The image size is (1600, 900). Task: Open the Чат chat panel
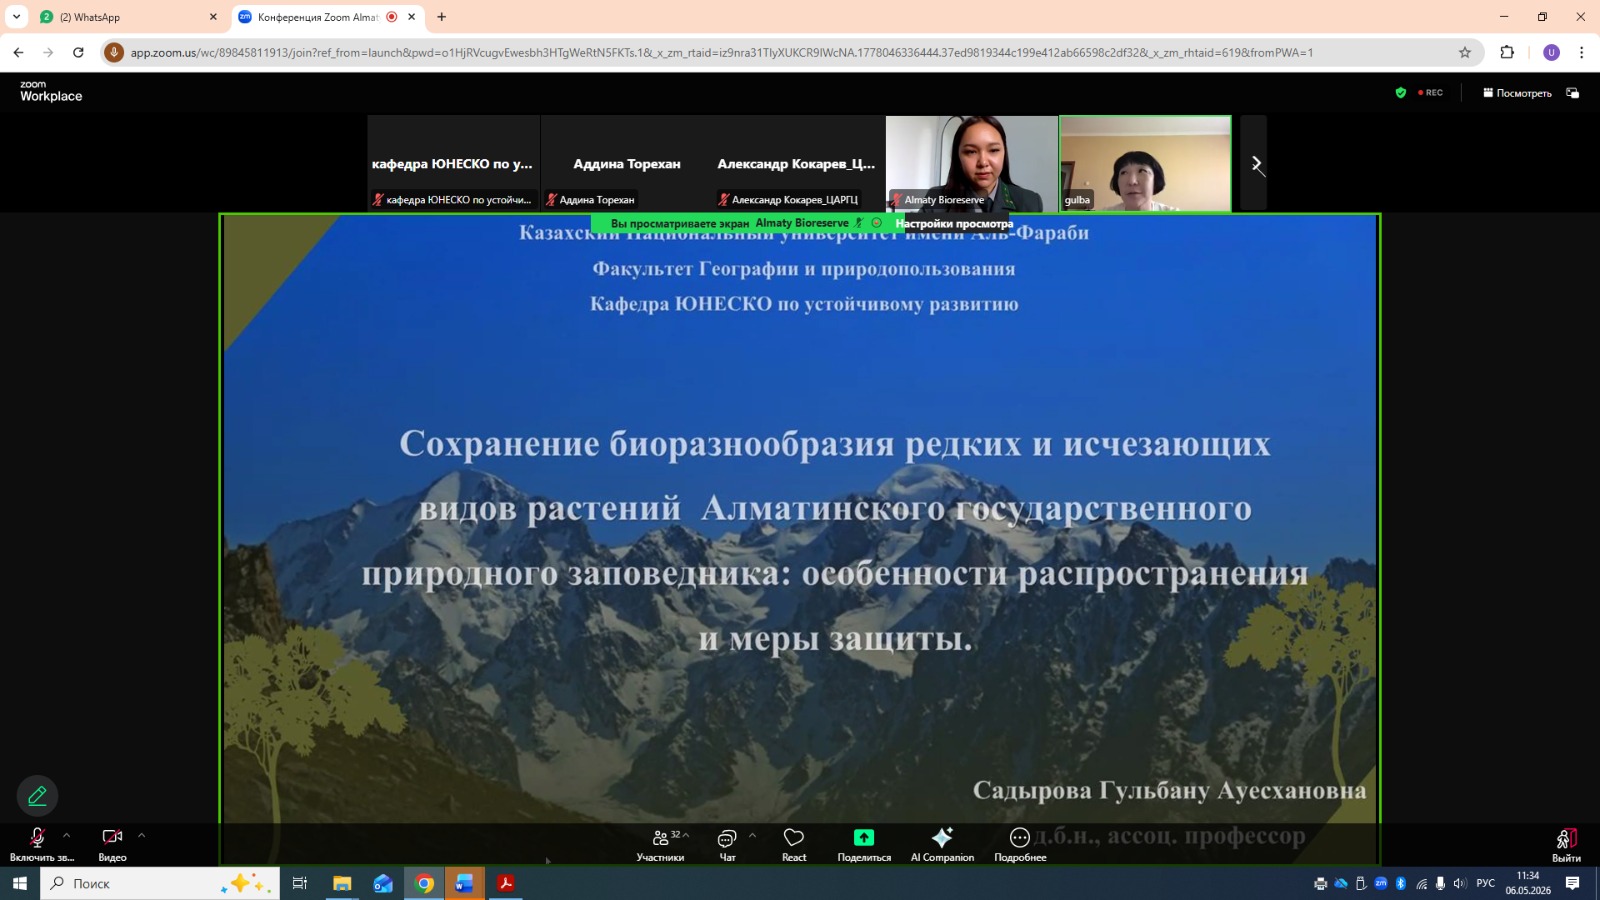click(x=727, y=844)
